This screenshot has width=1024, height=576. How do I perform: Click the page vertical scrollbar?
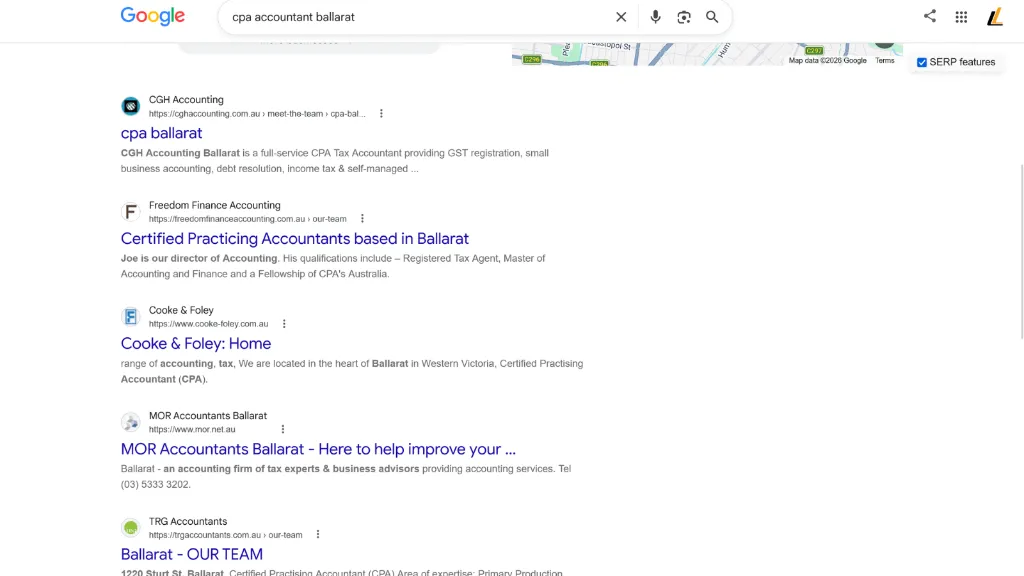coord(1021,251)
